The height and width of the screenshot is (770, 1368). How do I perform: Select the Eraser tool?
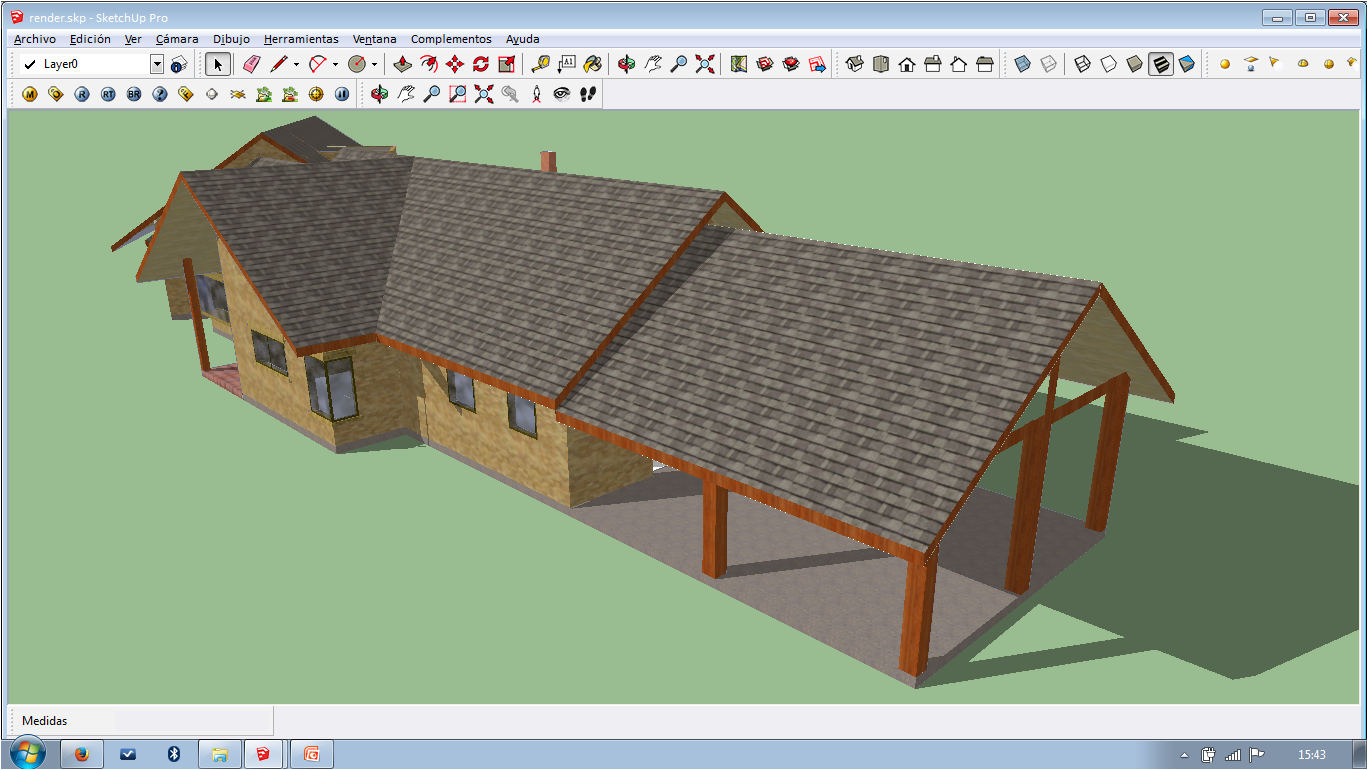tap(251, 64)
